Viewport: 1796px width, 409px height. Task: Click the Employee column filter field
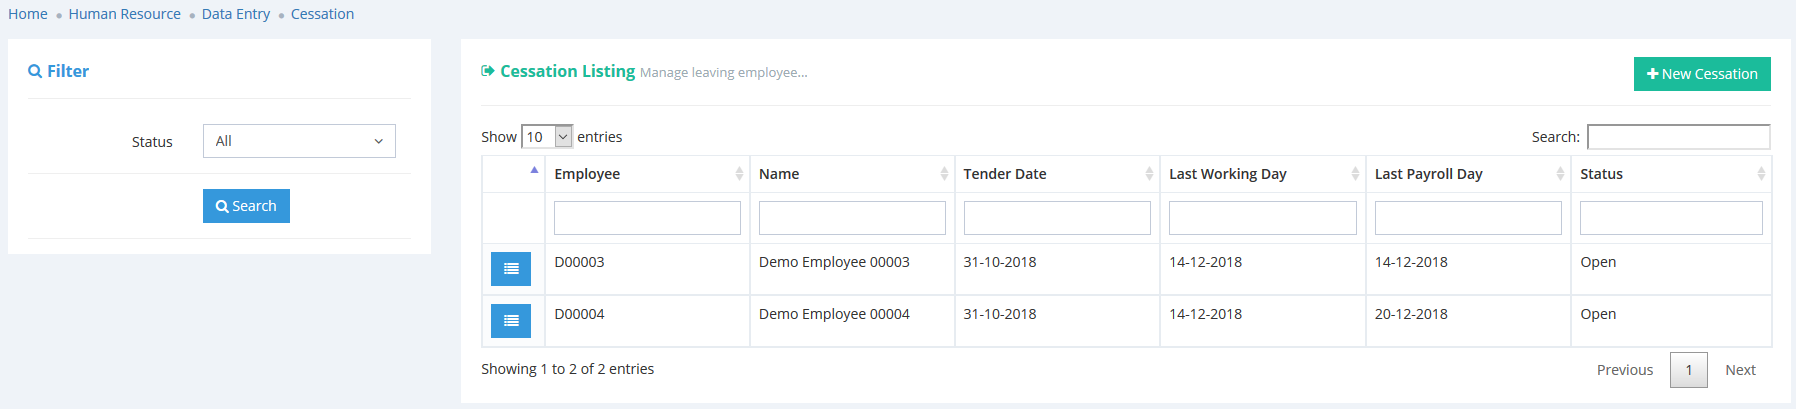647,218
